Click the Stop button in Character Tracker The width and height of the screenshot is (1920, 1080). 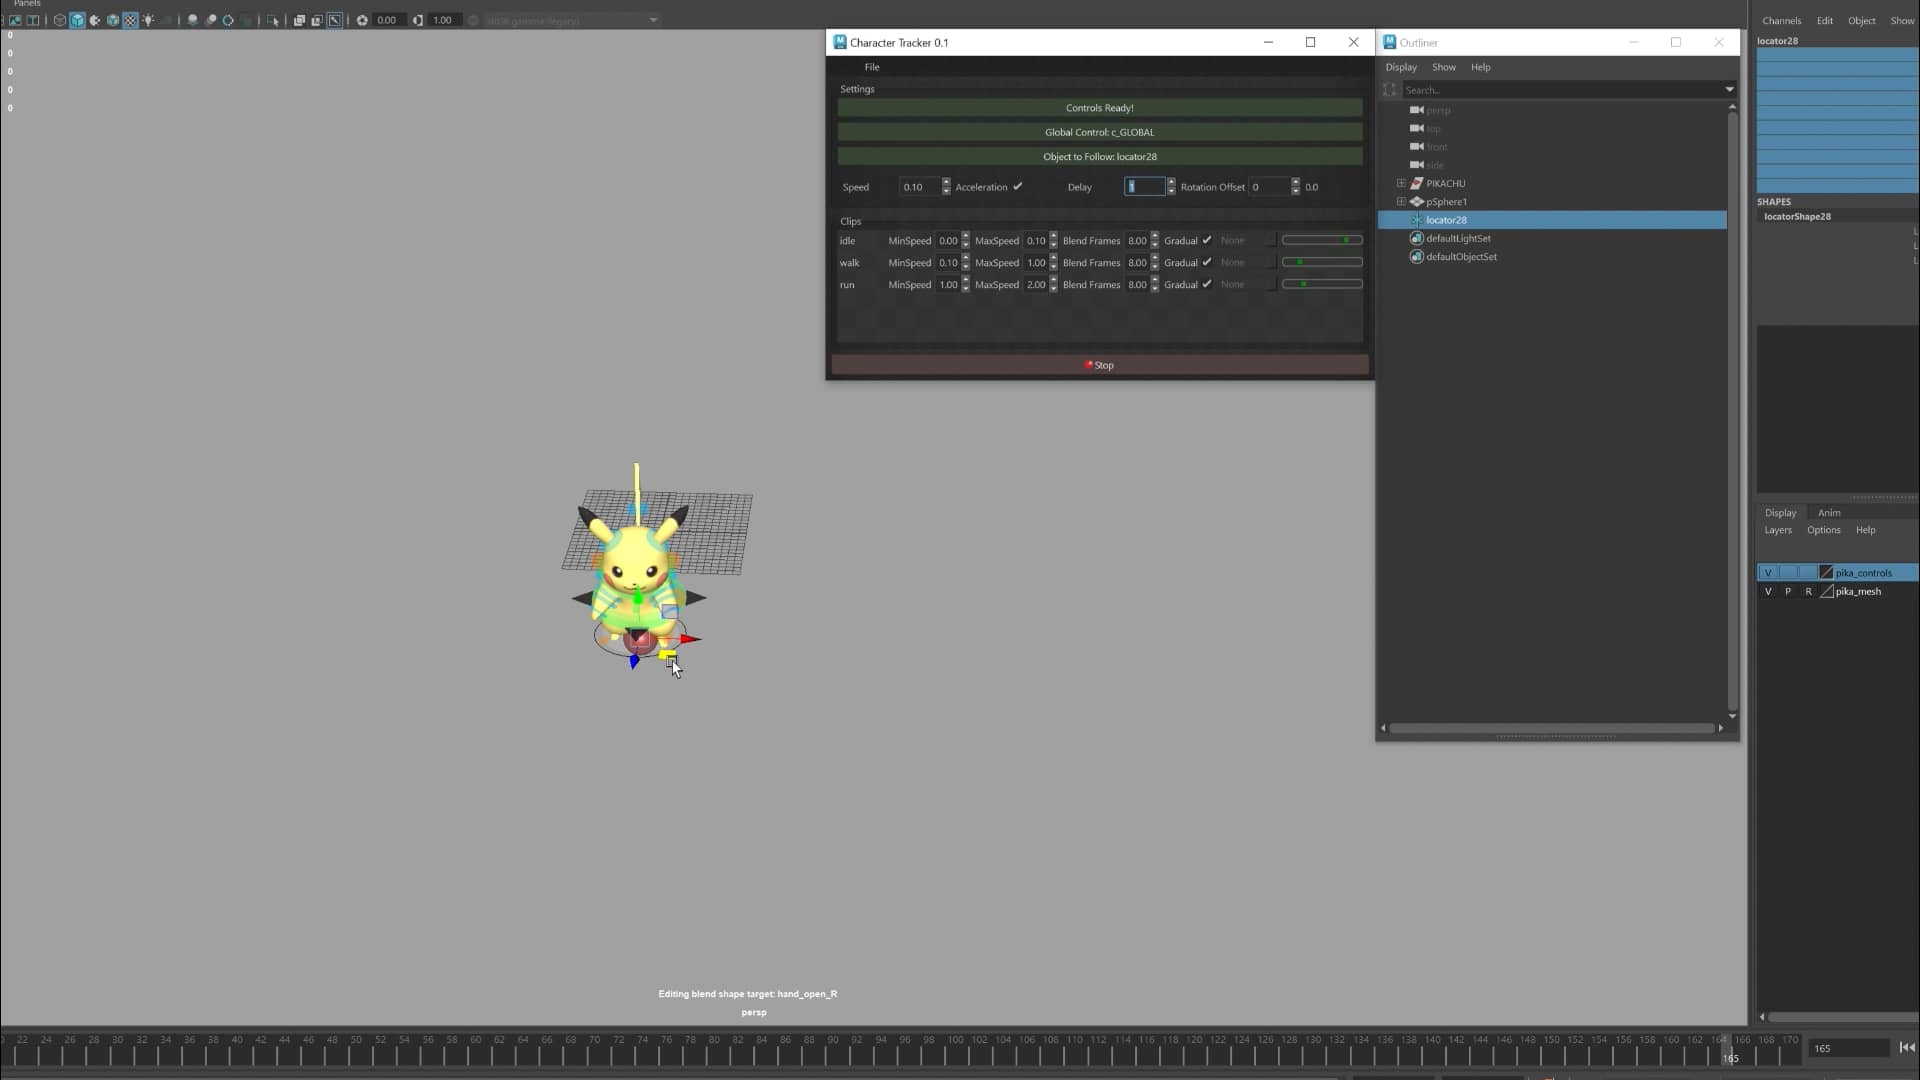(1099, 365)
